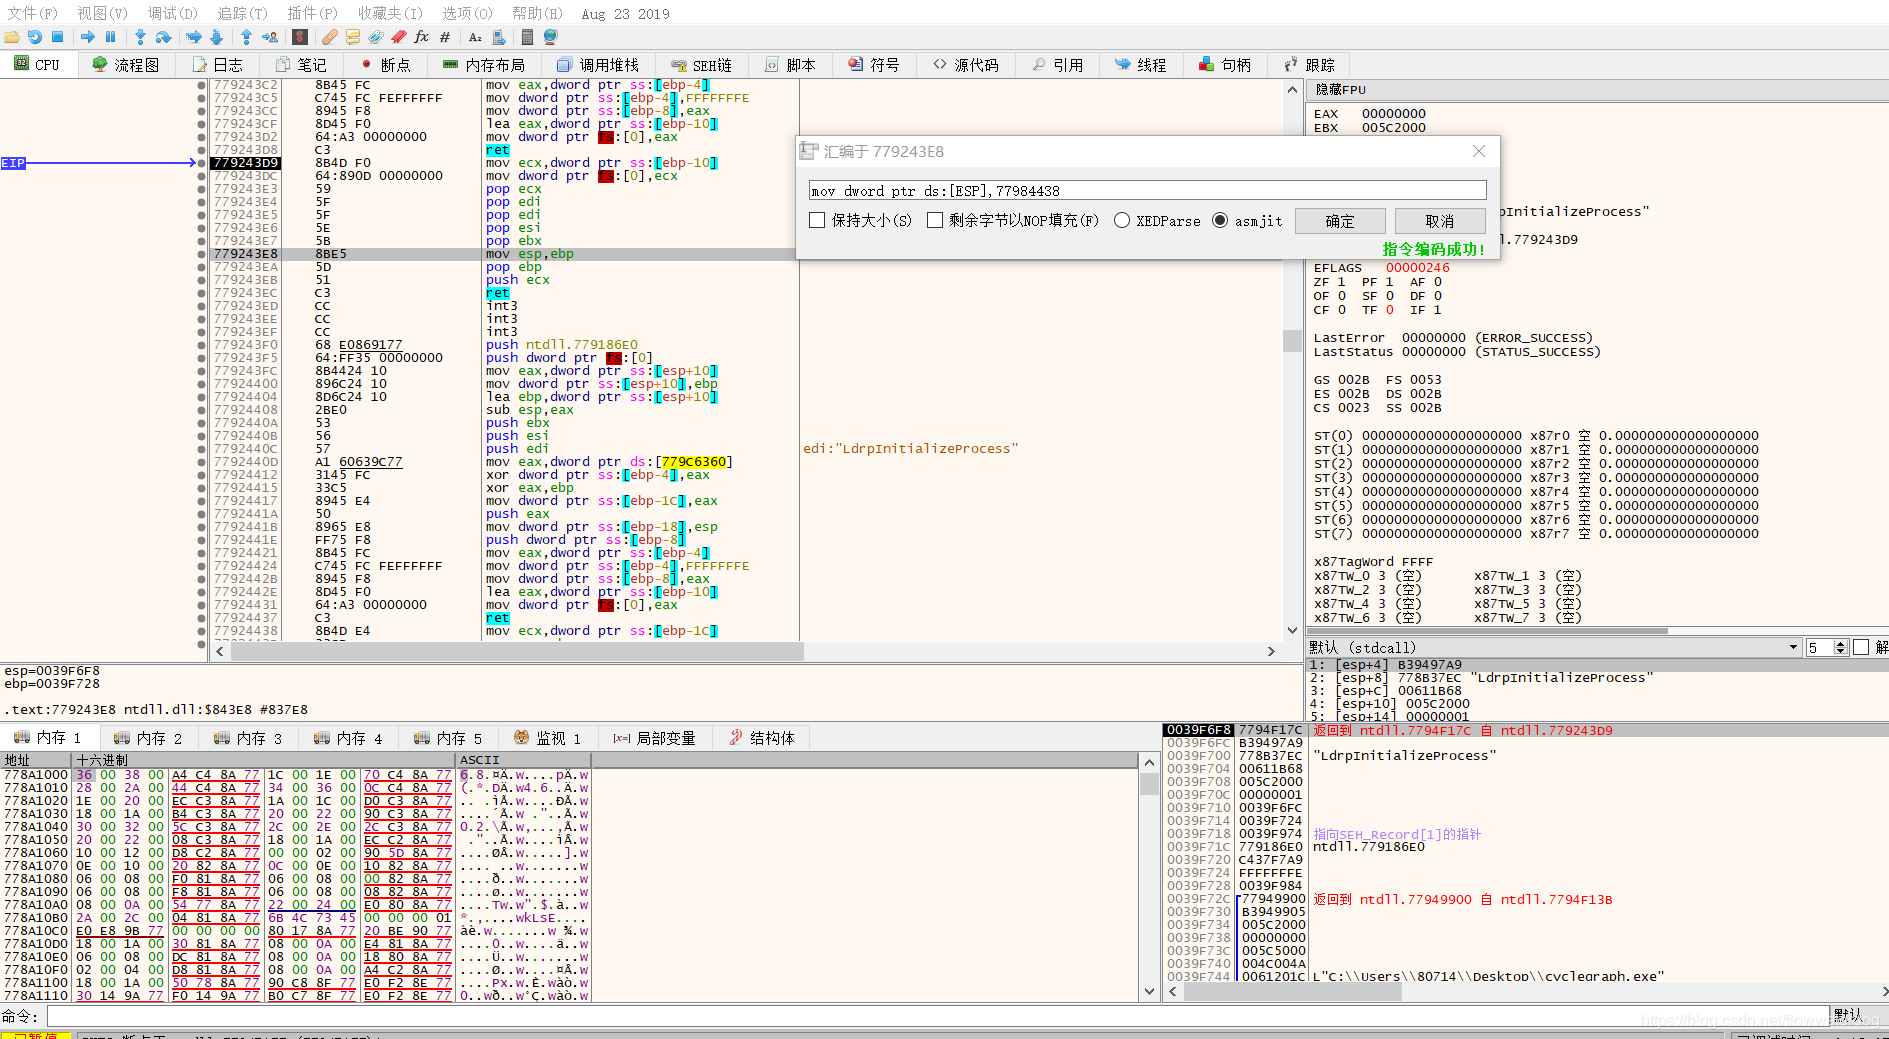Click the Trace Into toolbar icon
Image resolution: width=1889 pixels, height=1039 pixels.
pos(194,37)
